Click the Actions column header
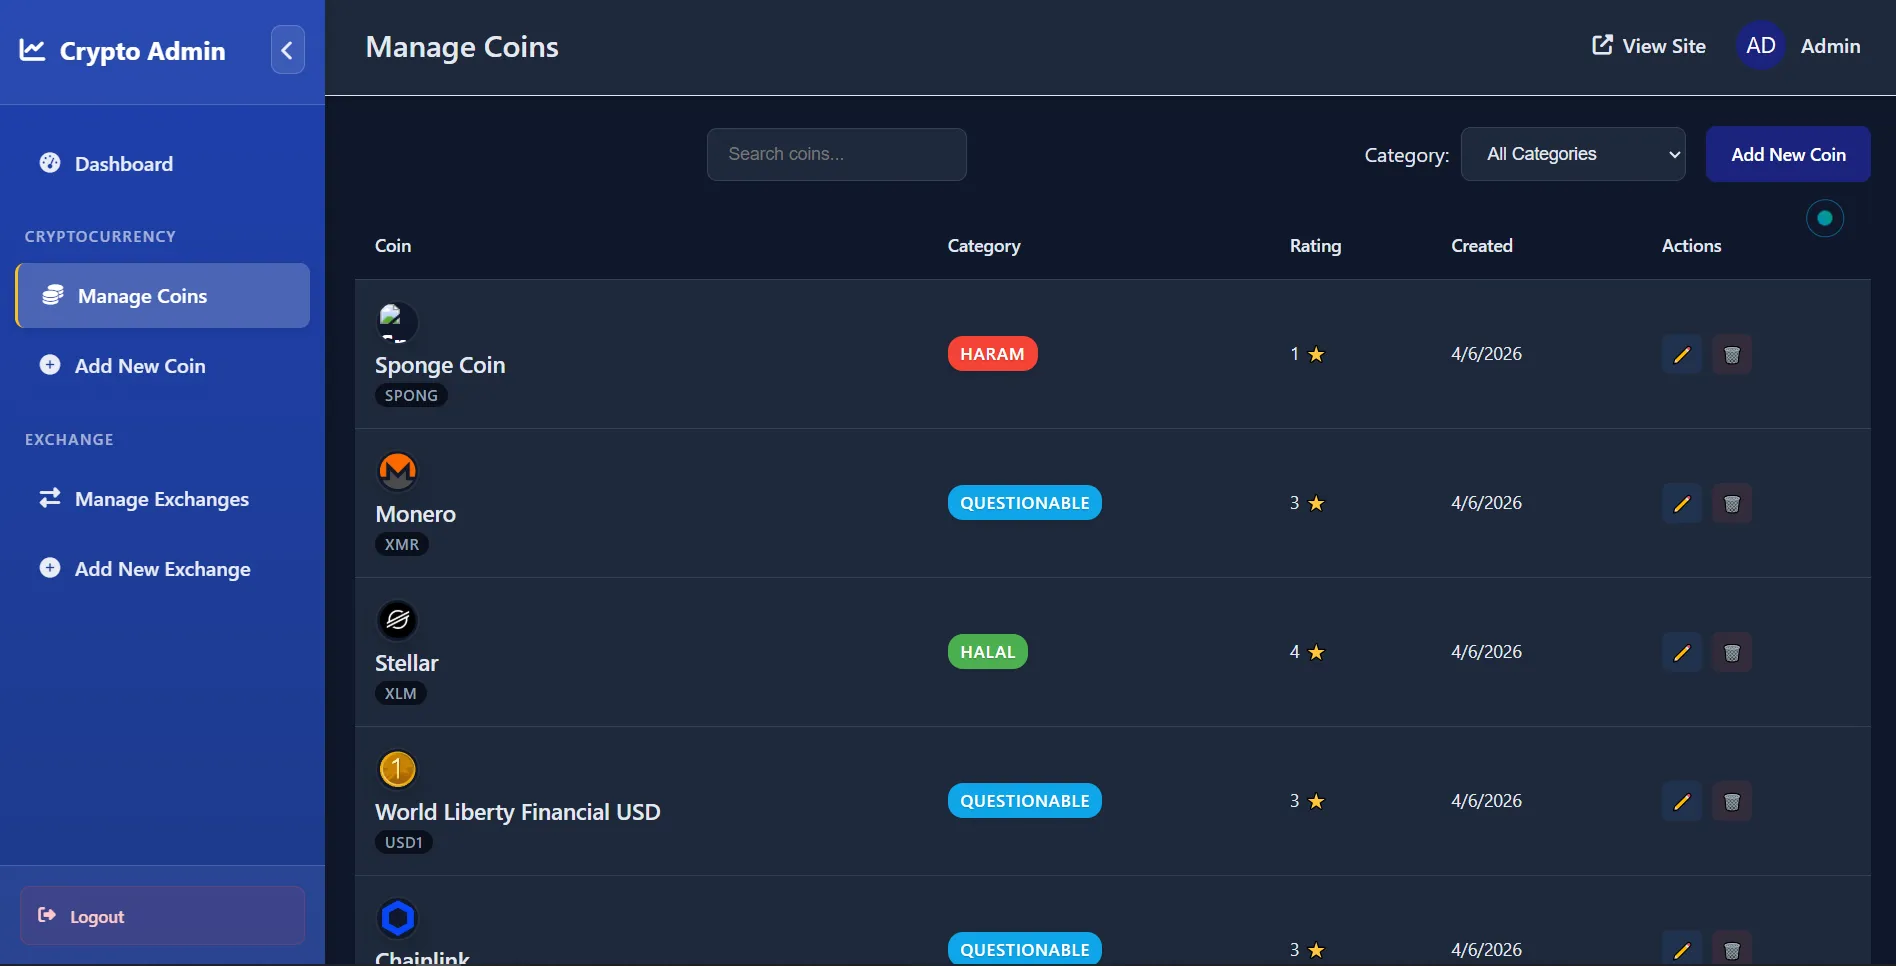Image resolution: width=1896 pixels, height=966 pixels. (x=1691, y=246)
